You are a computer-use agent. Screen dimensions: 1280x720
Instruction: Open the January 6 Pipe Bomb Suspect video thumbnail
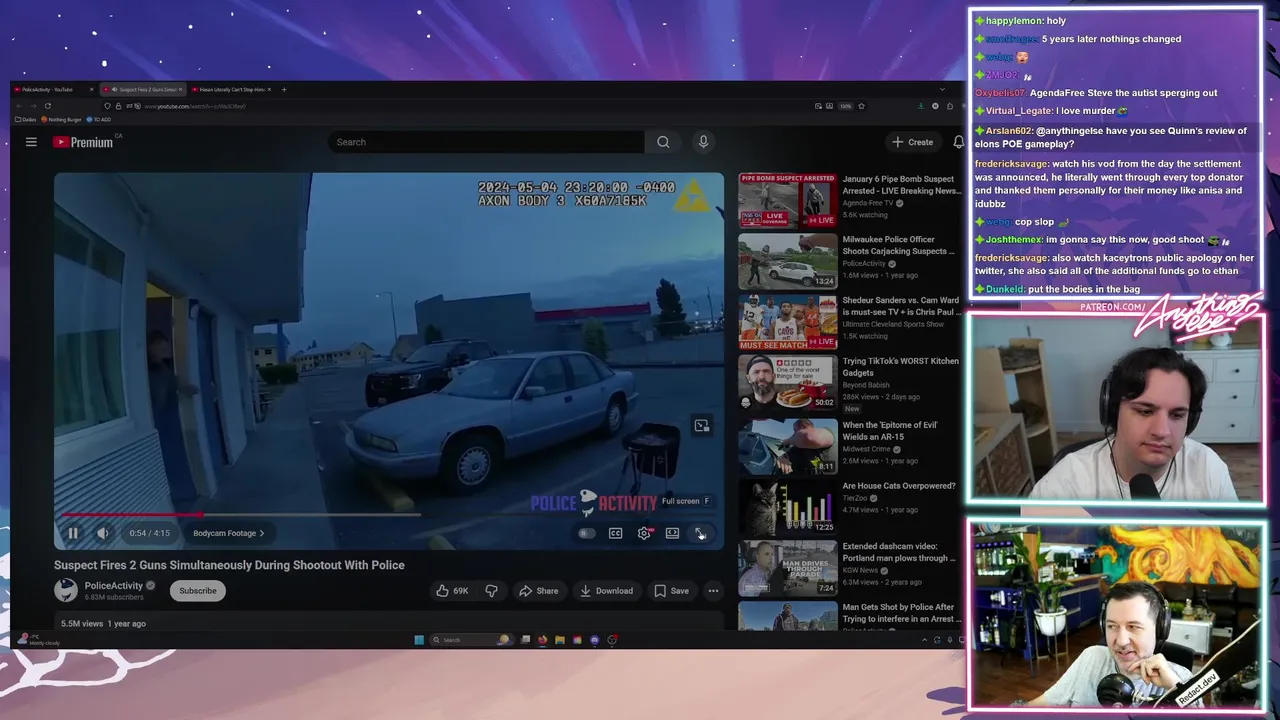pos(787,200)
